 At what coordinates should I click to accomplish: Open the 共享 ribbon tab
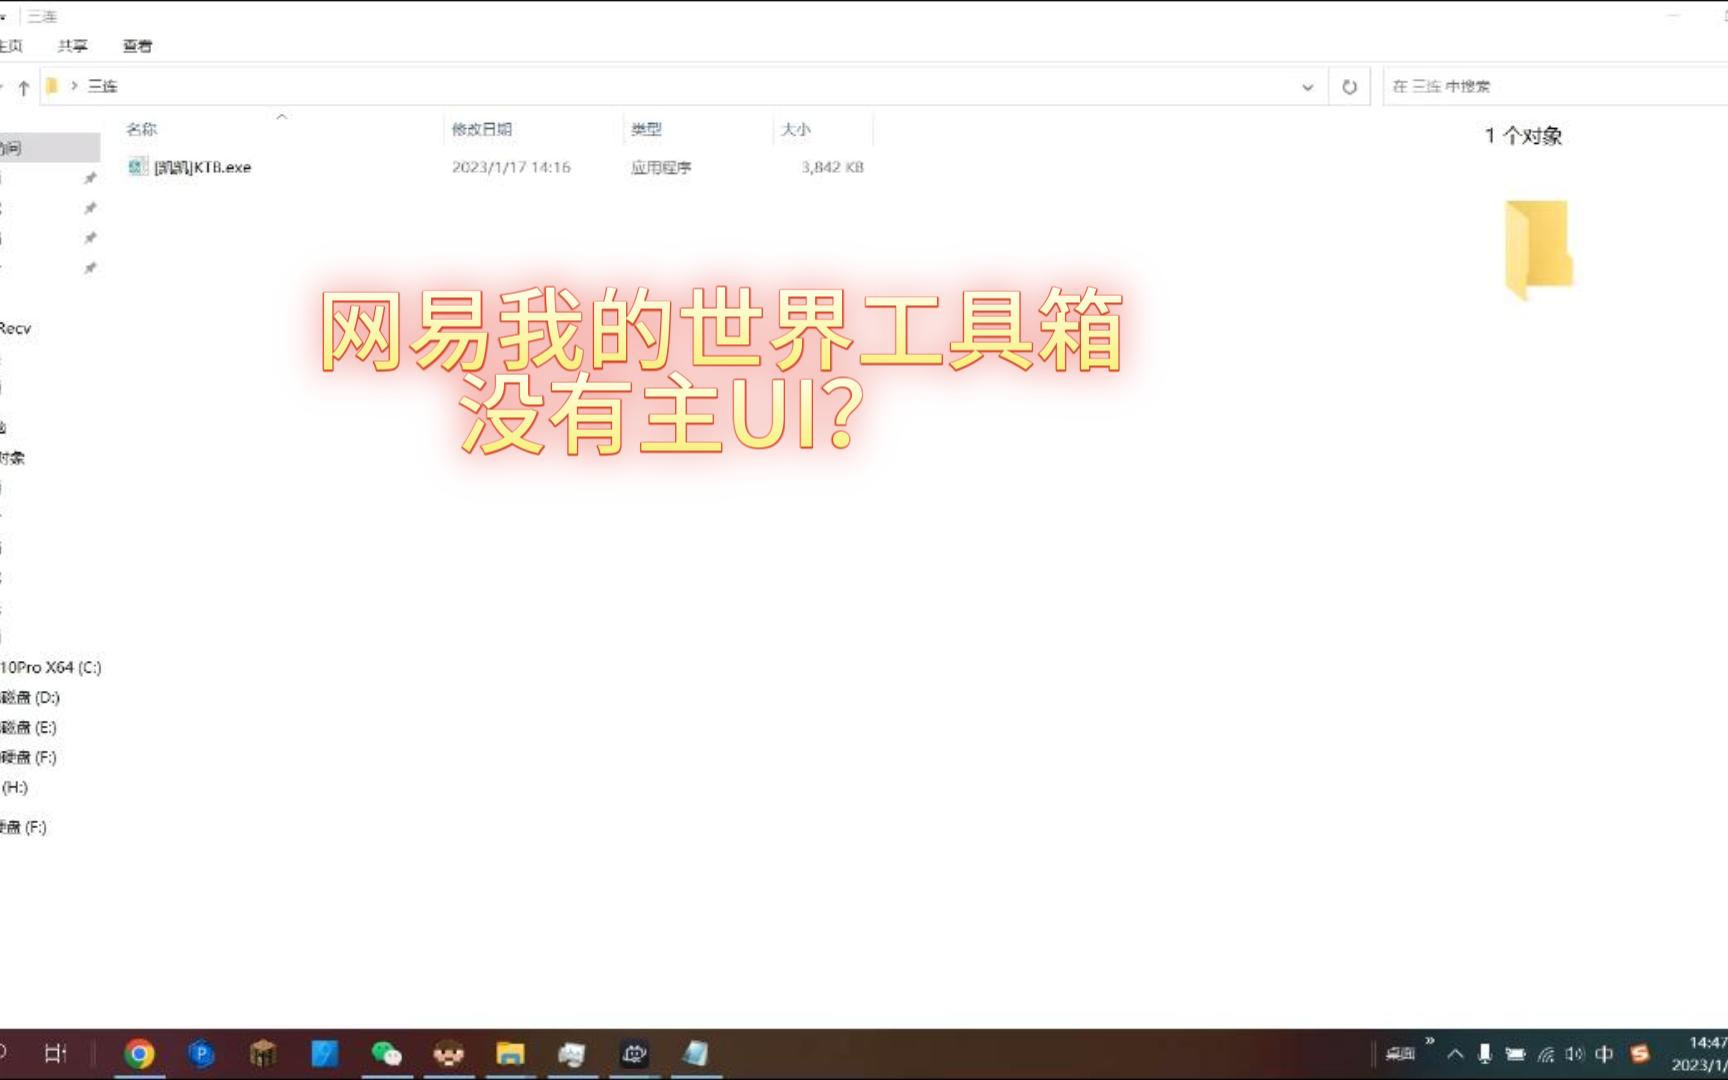click(x=72, y=46)
